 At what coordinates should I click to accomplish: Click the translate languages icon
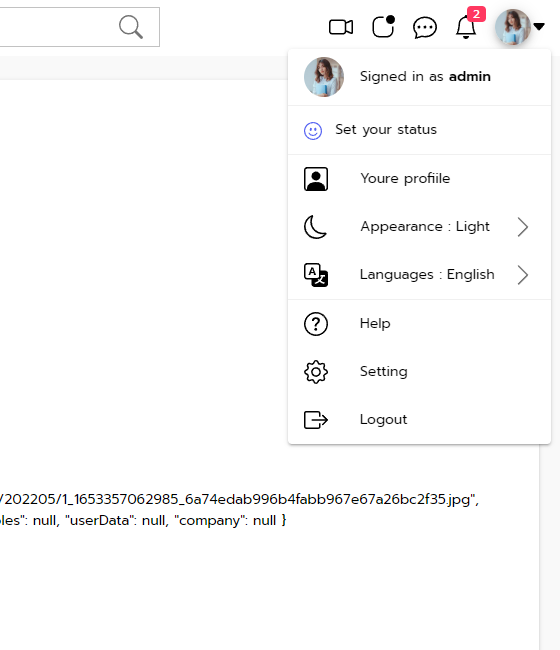point(316,275)
